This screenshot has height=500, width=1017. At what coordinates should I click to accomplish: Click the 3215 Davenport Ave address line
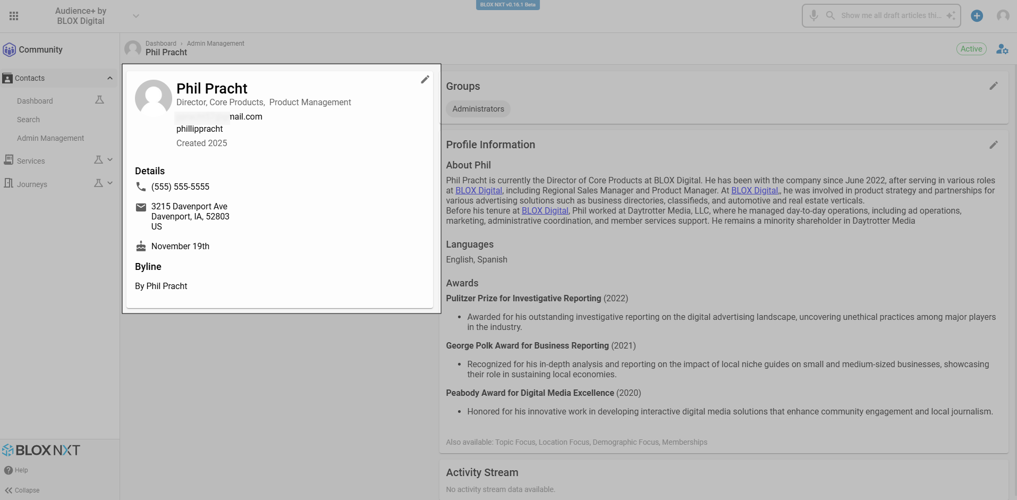click(x=189, y=207)
